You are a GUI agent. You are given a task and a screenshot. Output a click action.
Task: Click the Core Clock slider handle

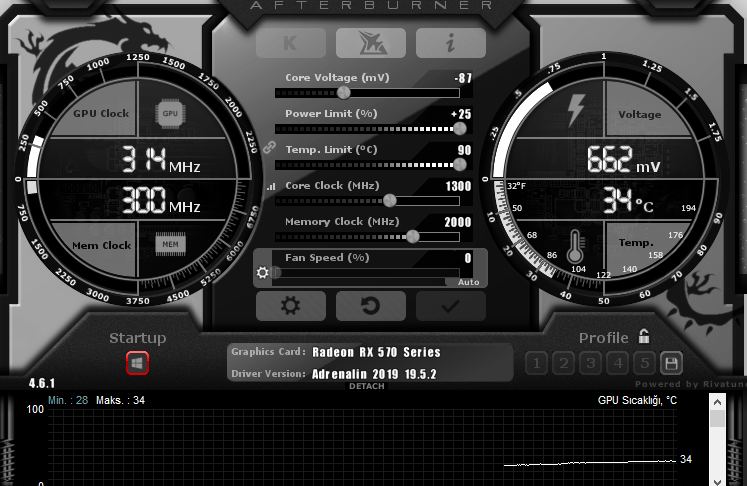click(390, 201)
